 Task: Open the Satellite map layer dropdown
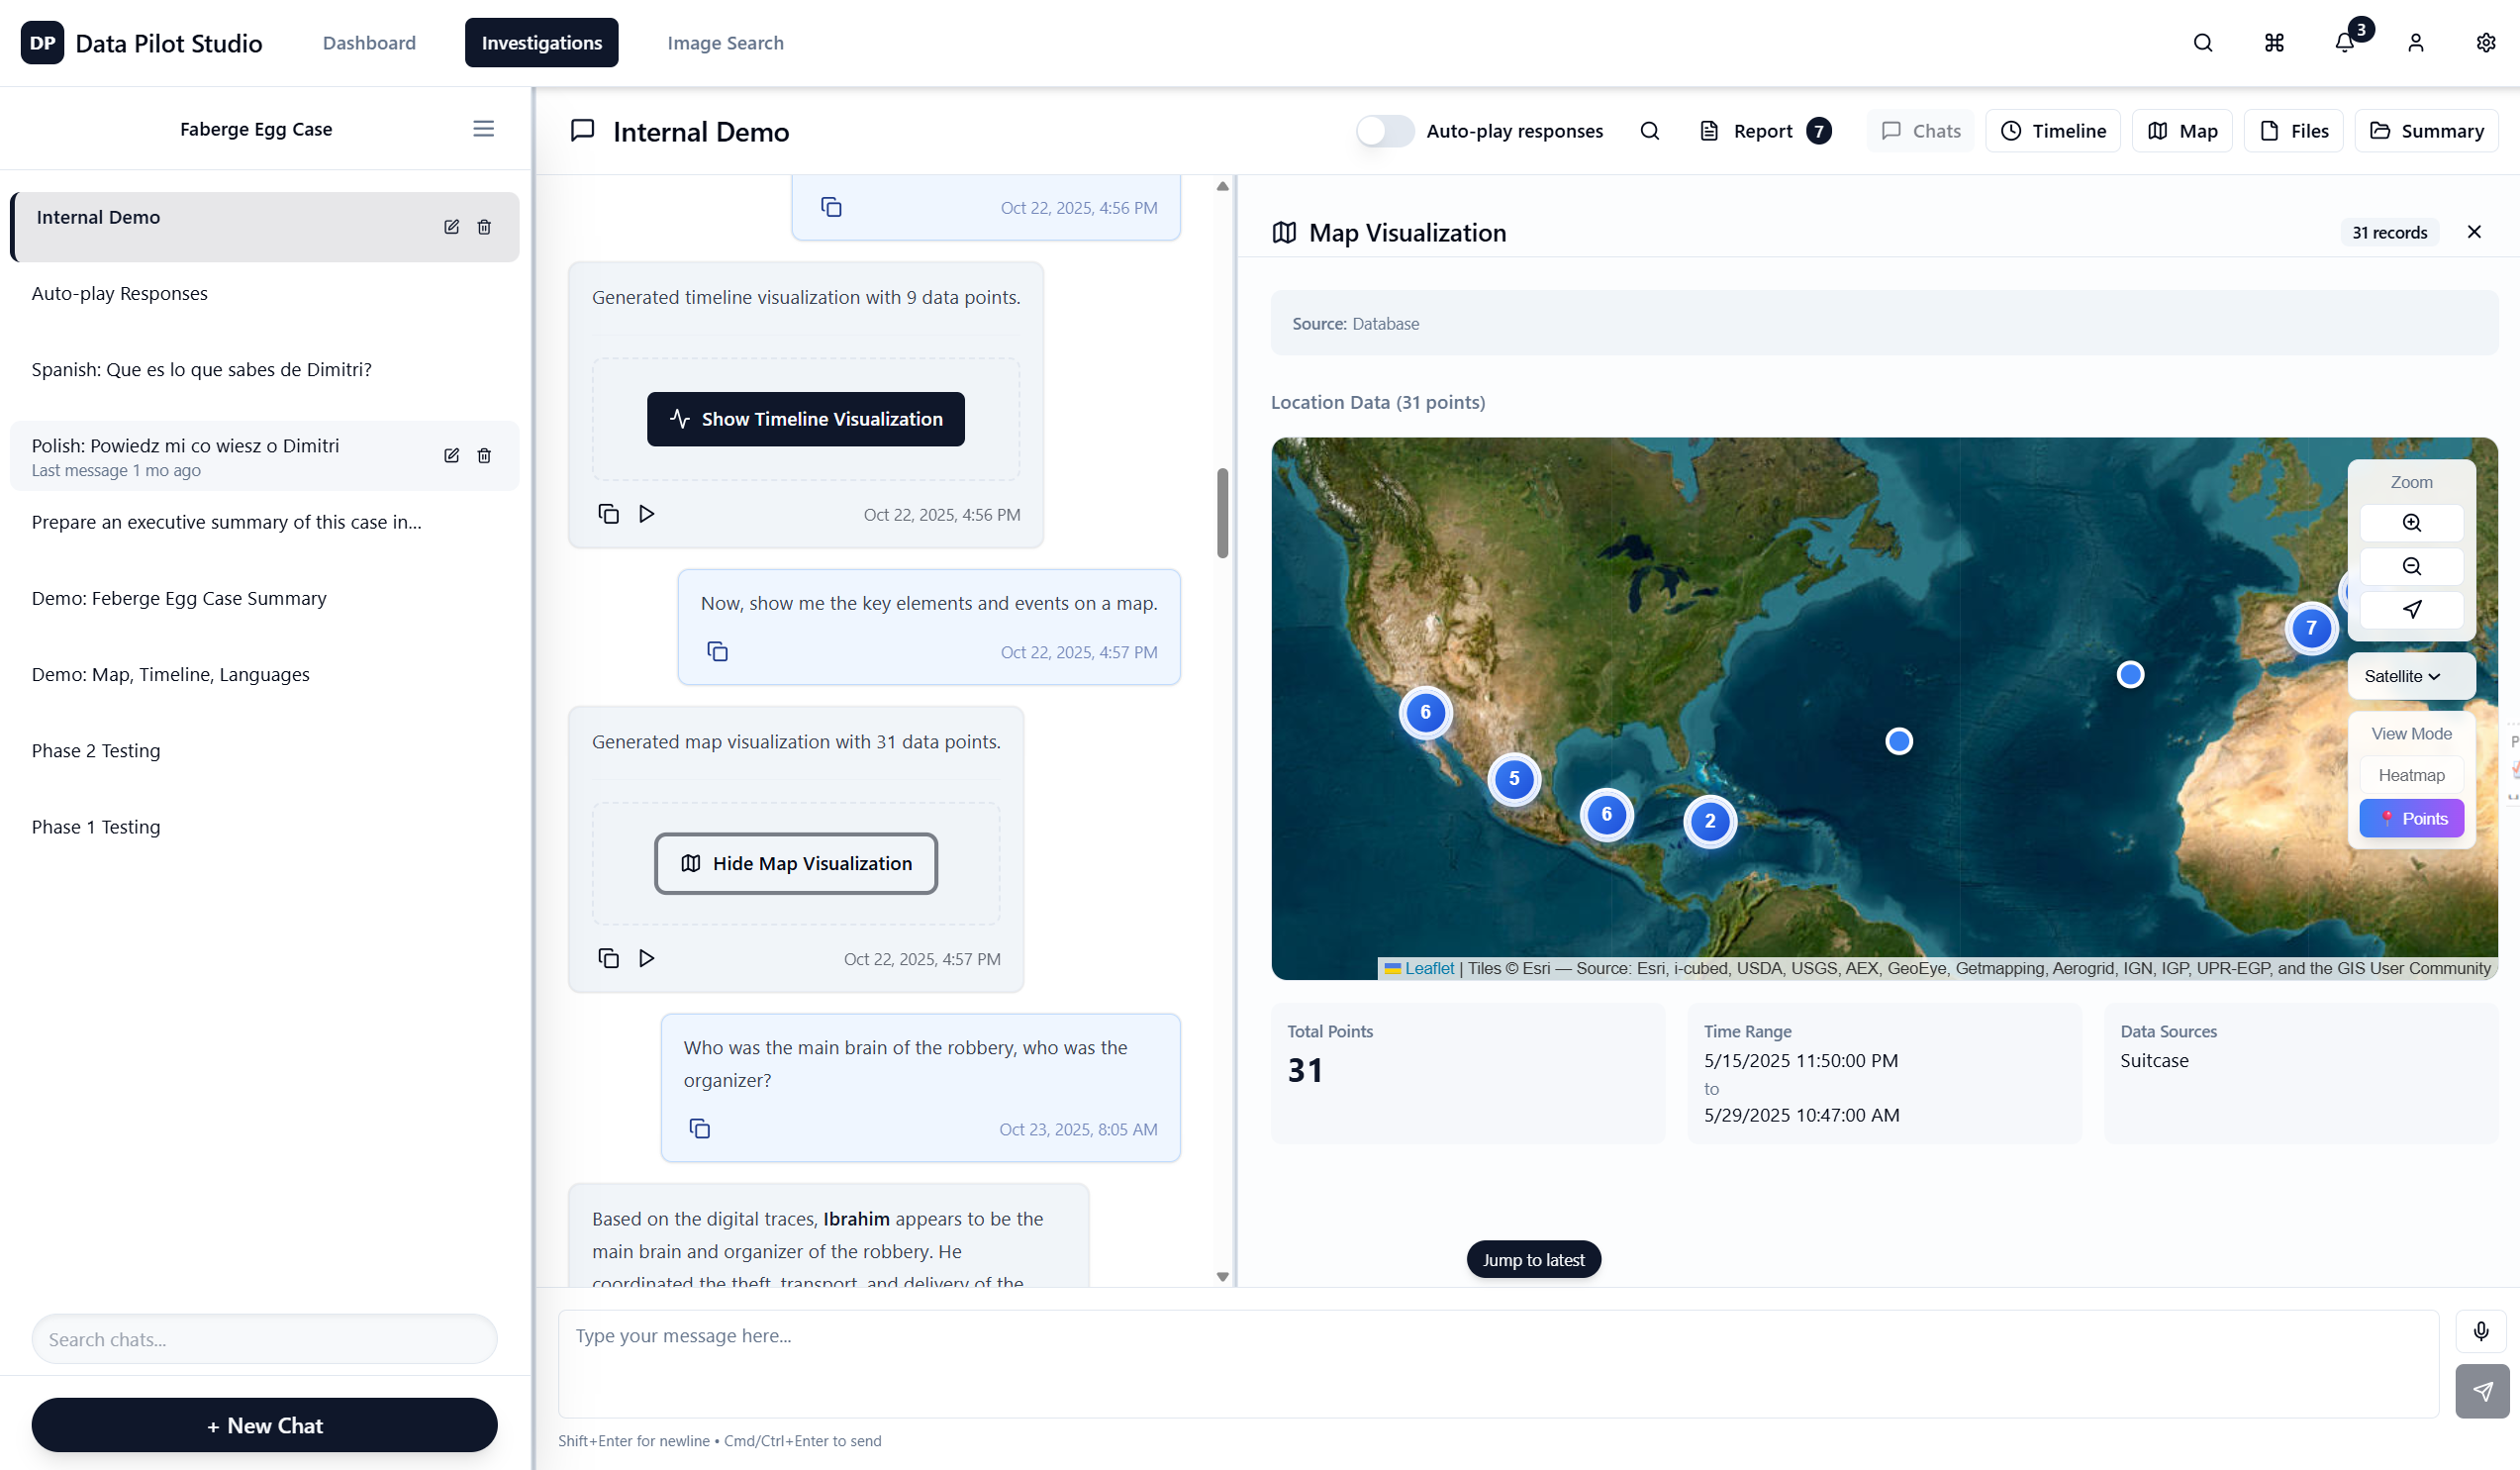2411,677
